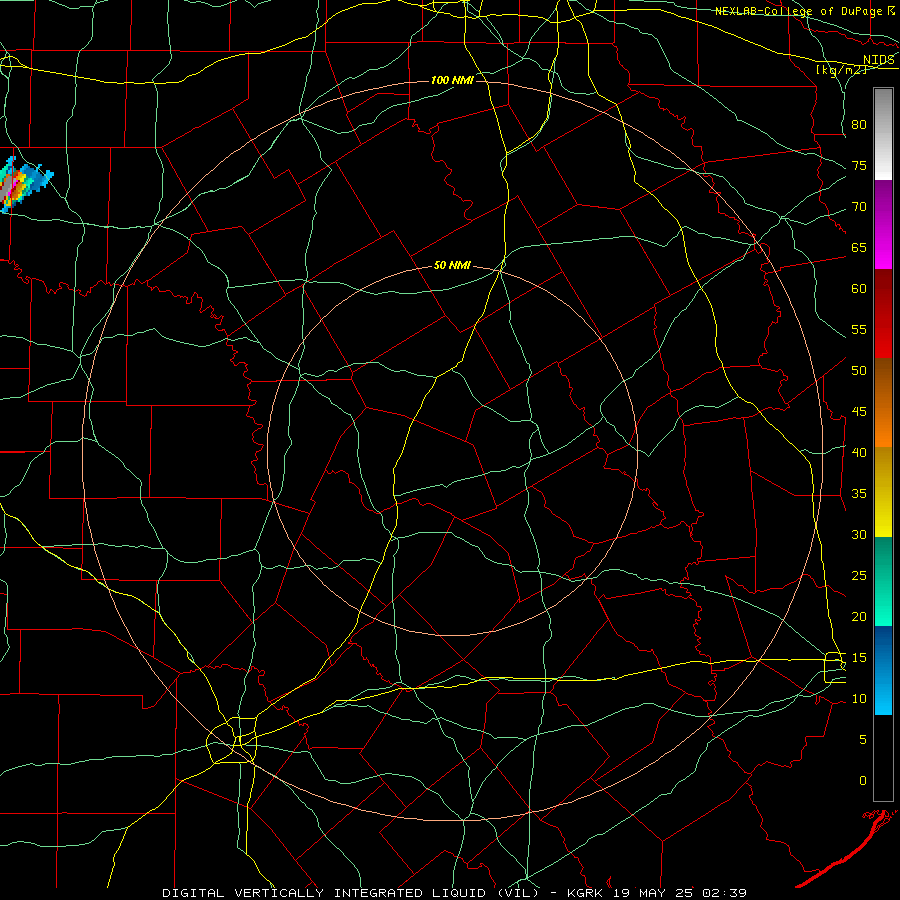Click the green 20-25 band of color scale
Viewport: 900px width, 900px height.
pyautogui.click(x=883, y=581)
